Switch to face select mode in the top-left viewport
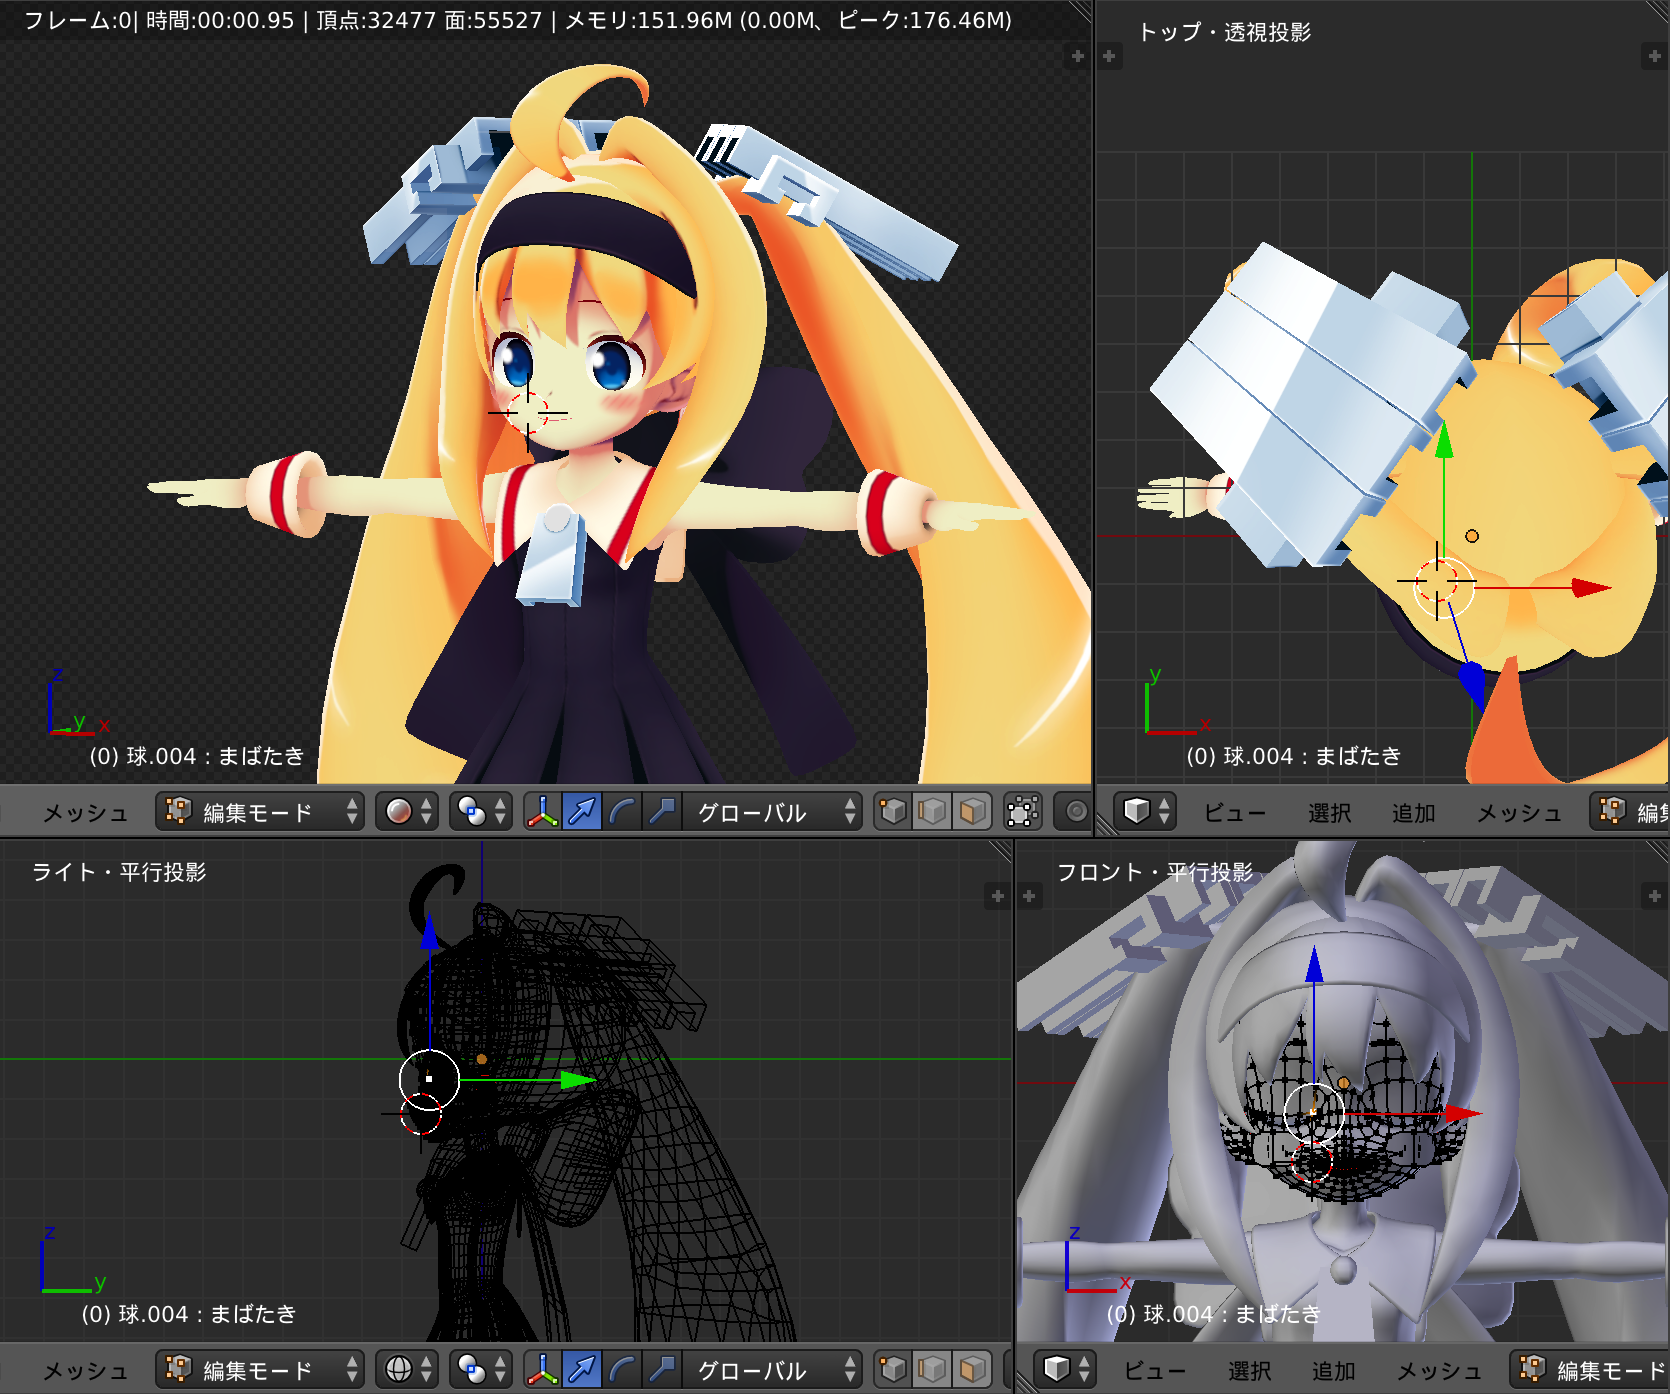Screen dimensions: 1670x1394 (971, 812)
